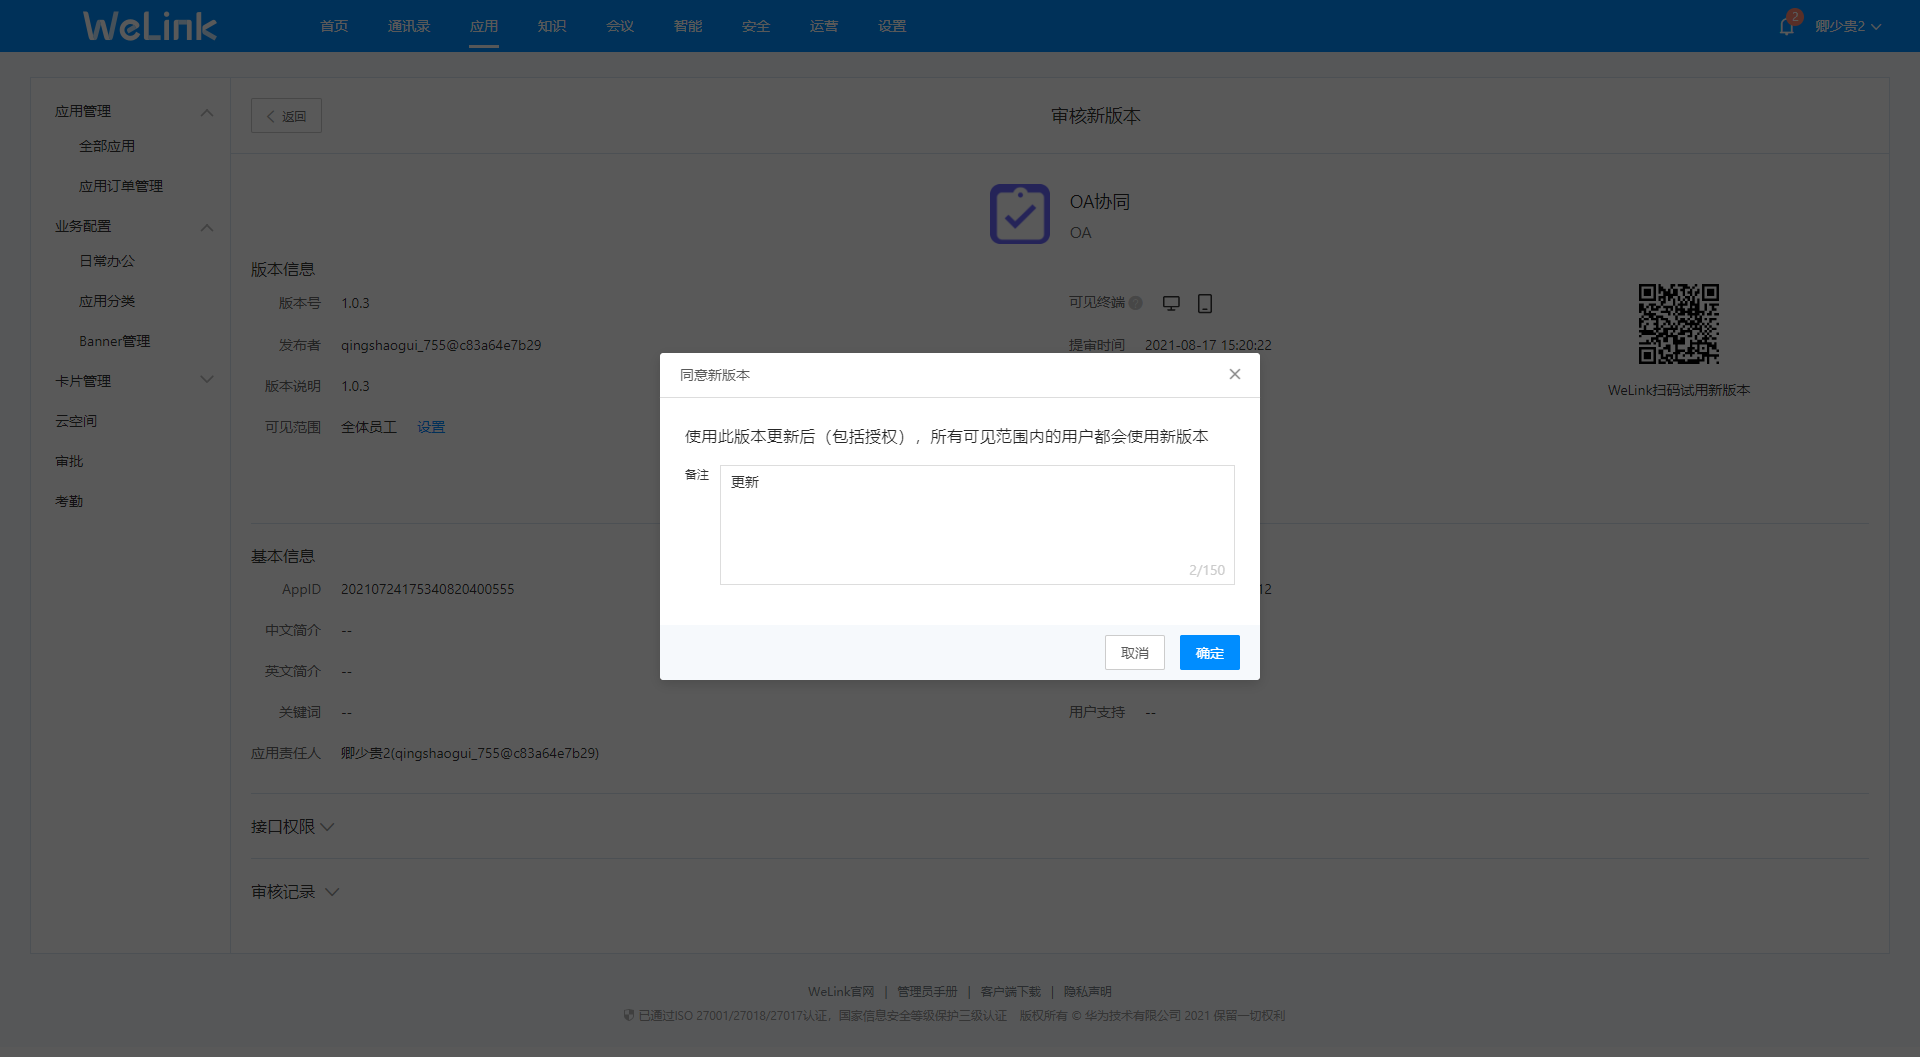Image resolution: width=1920 pixels, height=1057 pixels.
Task: Click the mobile terminal icon
Action: click(1205, 303)
